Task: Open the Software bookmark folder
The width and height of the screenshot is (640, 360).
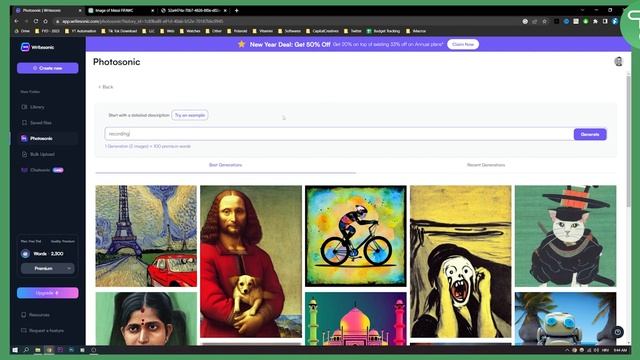Action: coord(289,31)
